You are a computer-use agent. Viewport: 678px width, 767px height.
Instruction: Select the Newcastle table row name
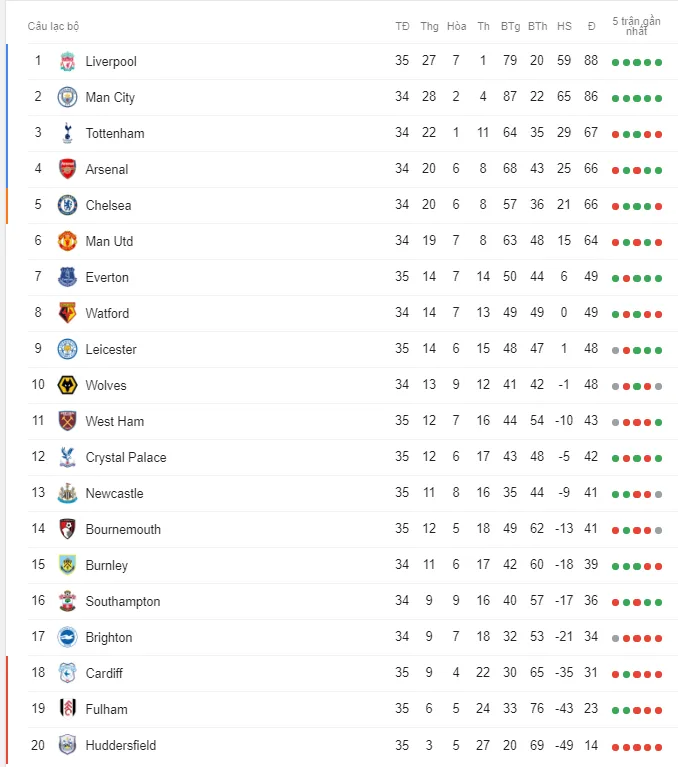tap(114, 493)
